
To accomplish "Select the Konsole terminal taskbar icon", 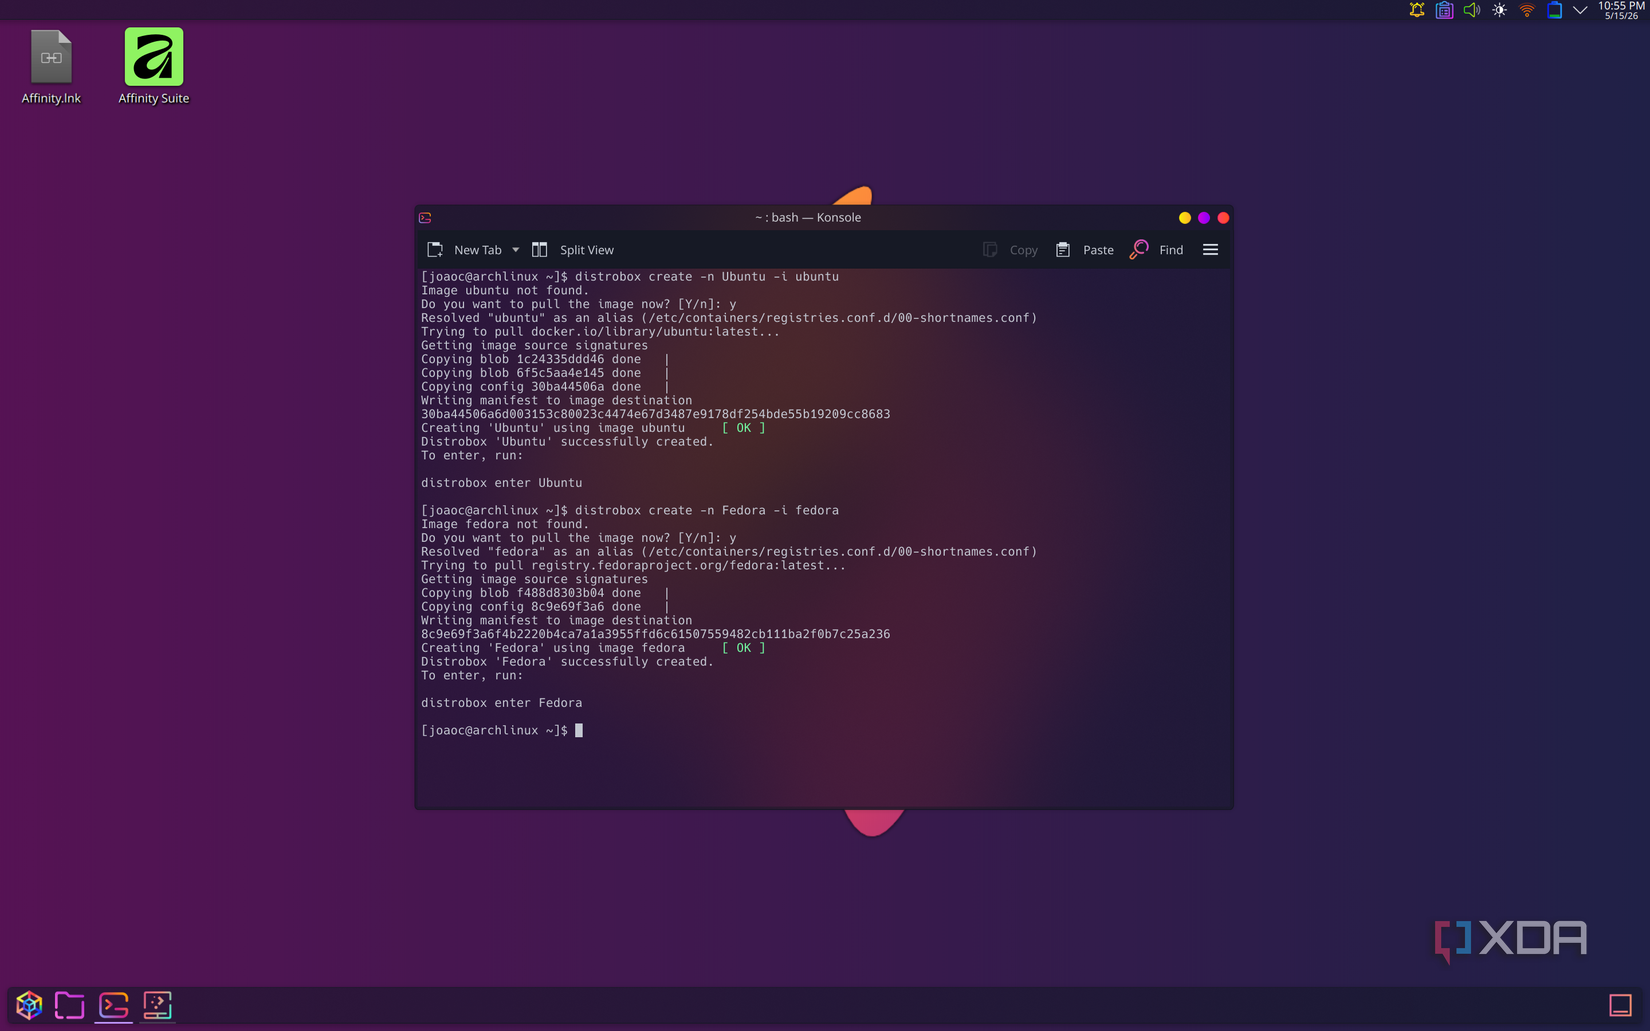I will 114,1005.
